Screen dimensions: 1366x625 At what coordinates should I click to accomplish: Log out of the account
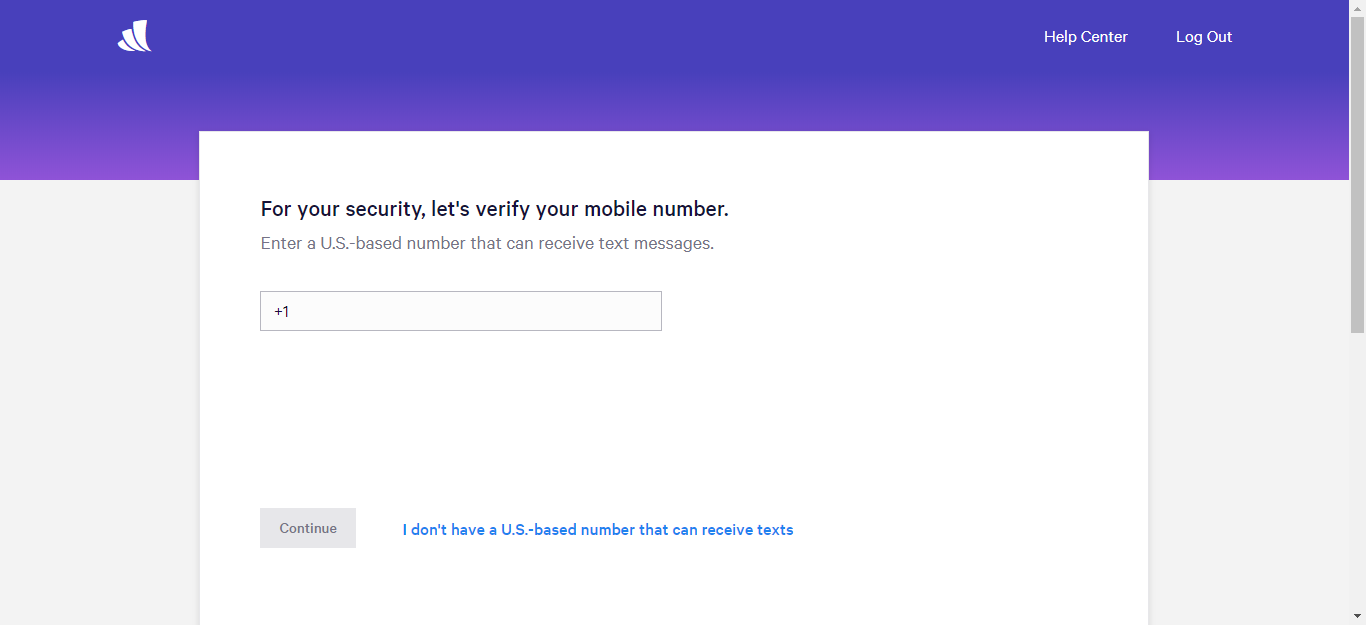tap(1203, 37)
